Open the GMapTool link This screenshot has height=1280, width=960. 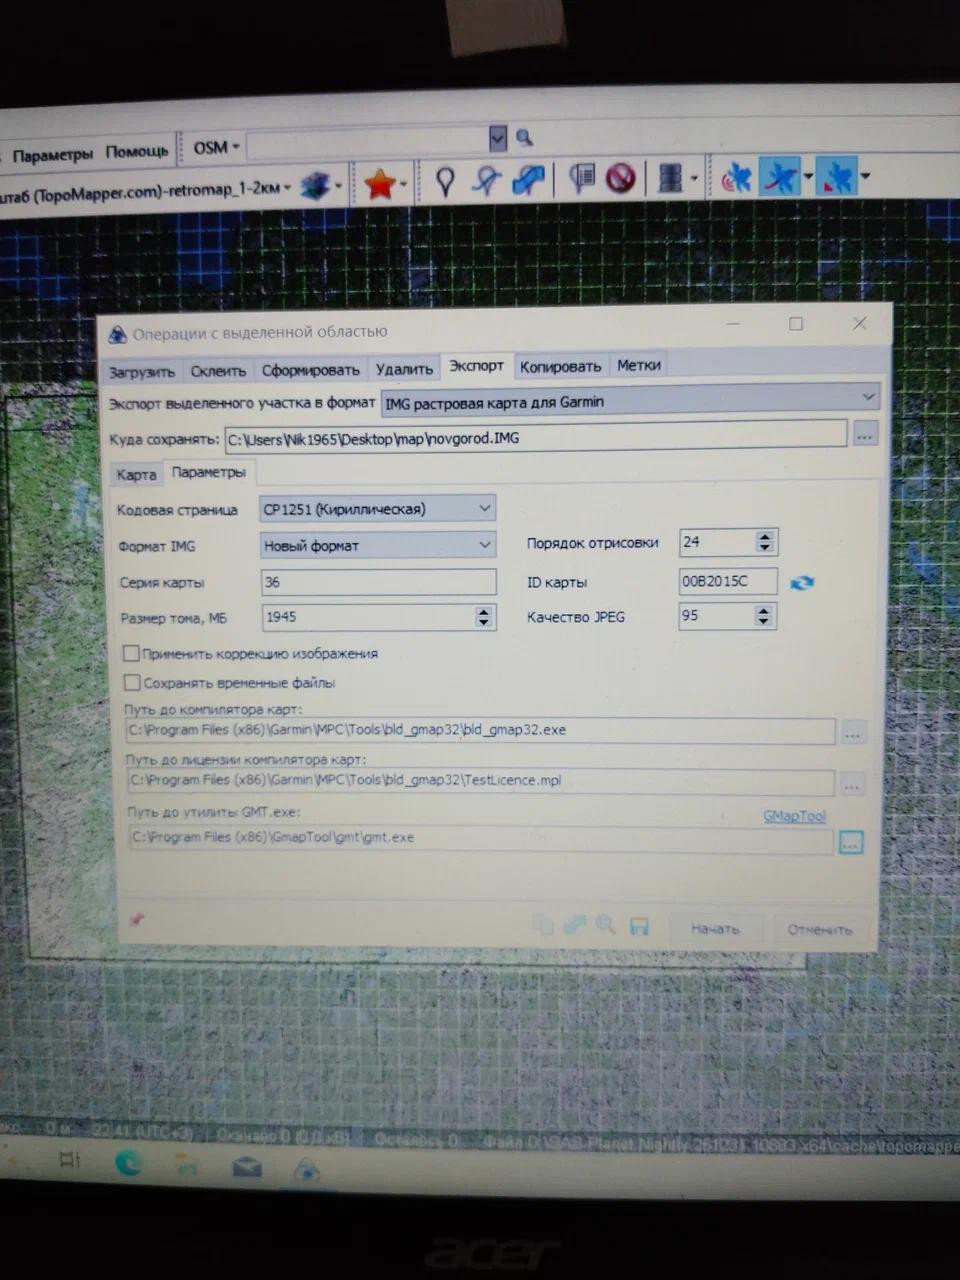(794, 816)
